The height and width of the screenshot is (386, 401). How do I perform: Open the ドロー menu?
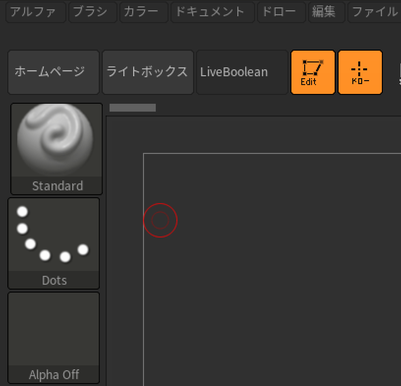[x=281, y=12]
